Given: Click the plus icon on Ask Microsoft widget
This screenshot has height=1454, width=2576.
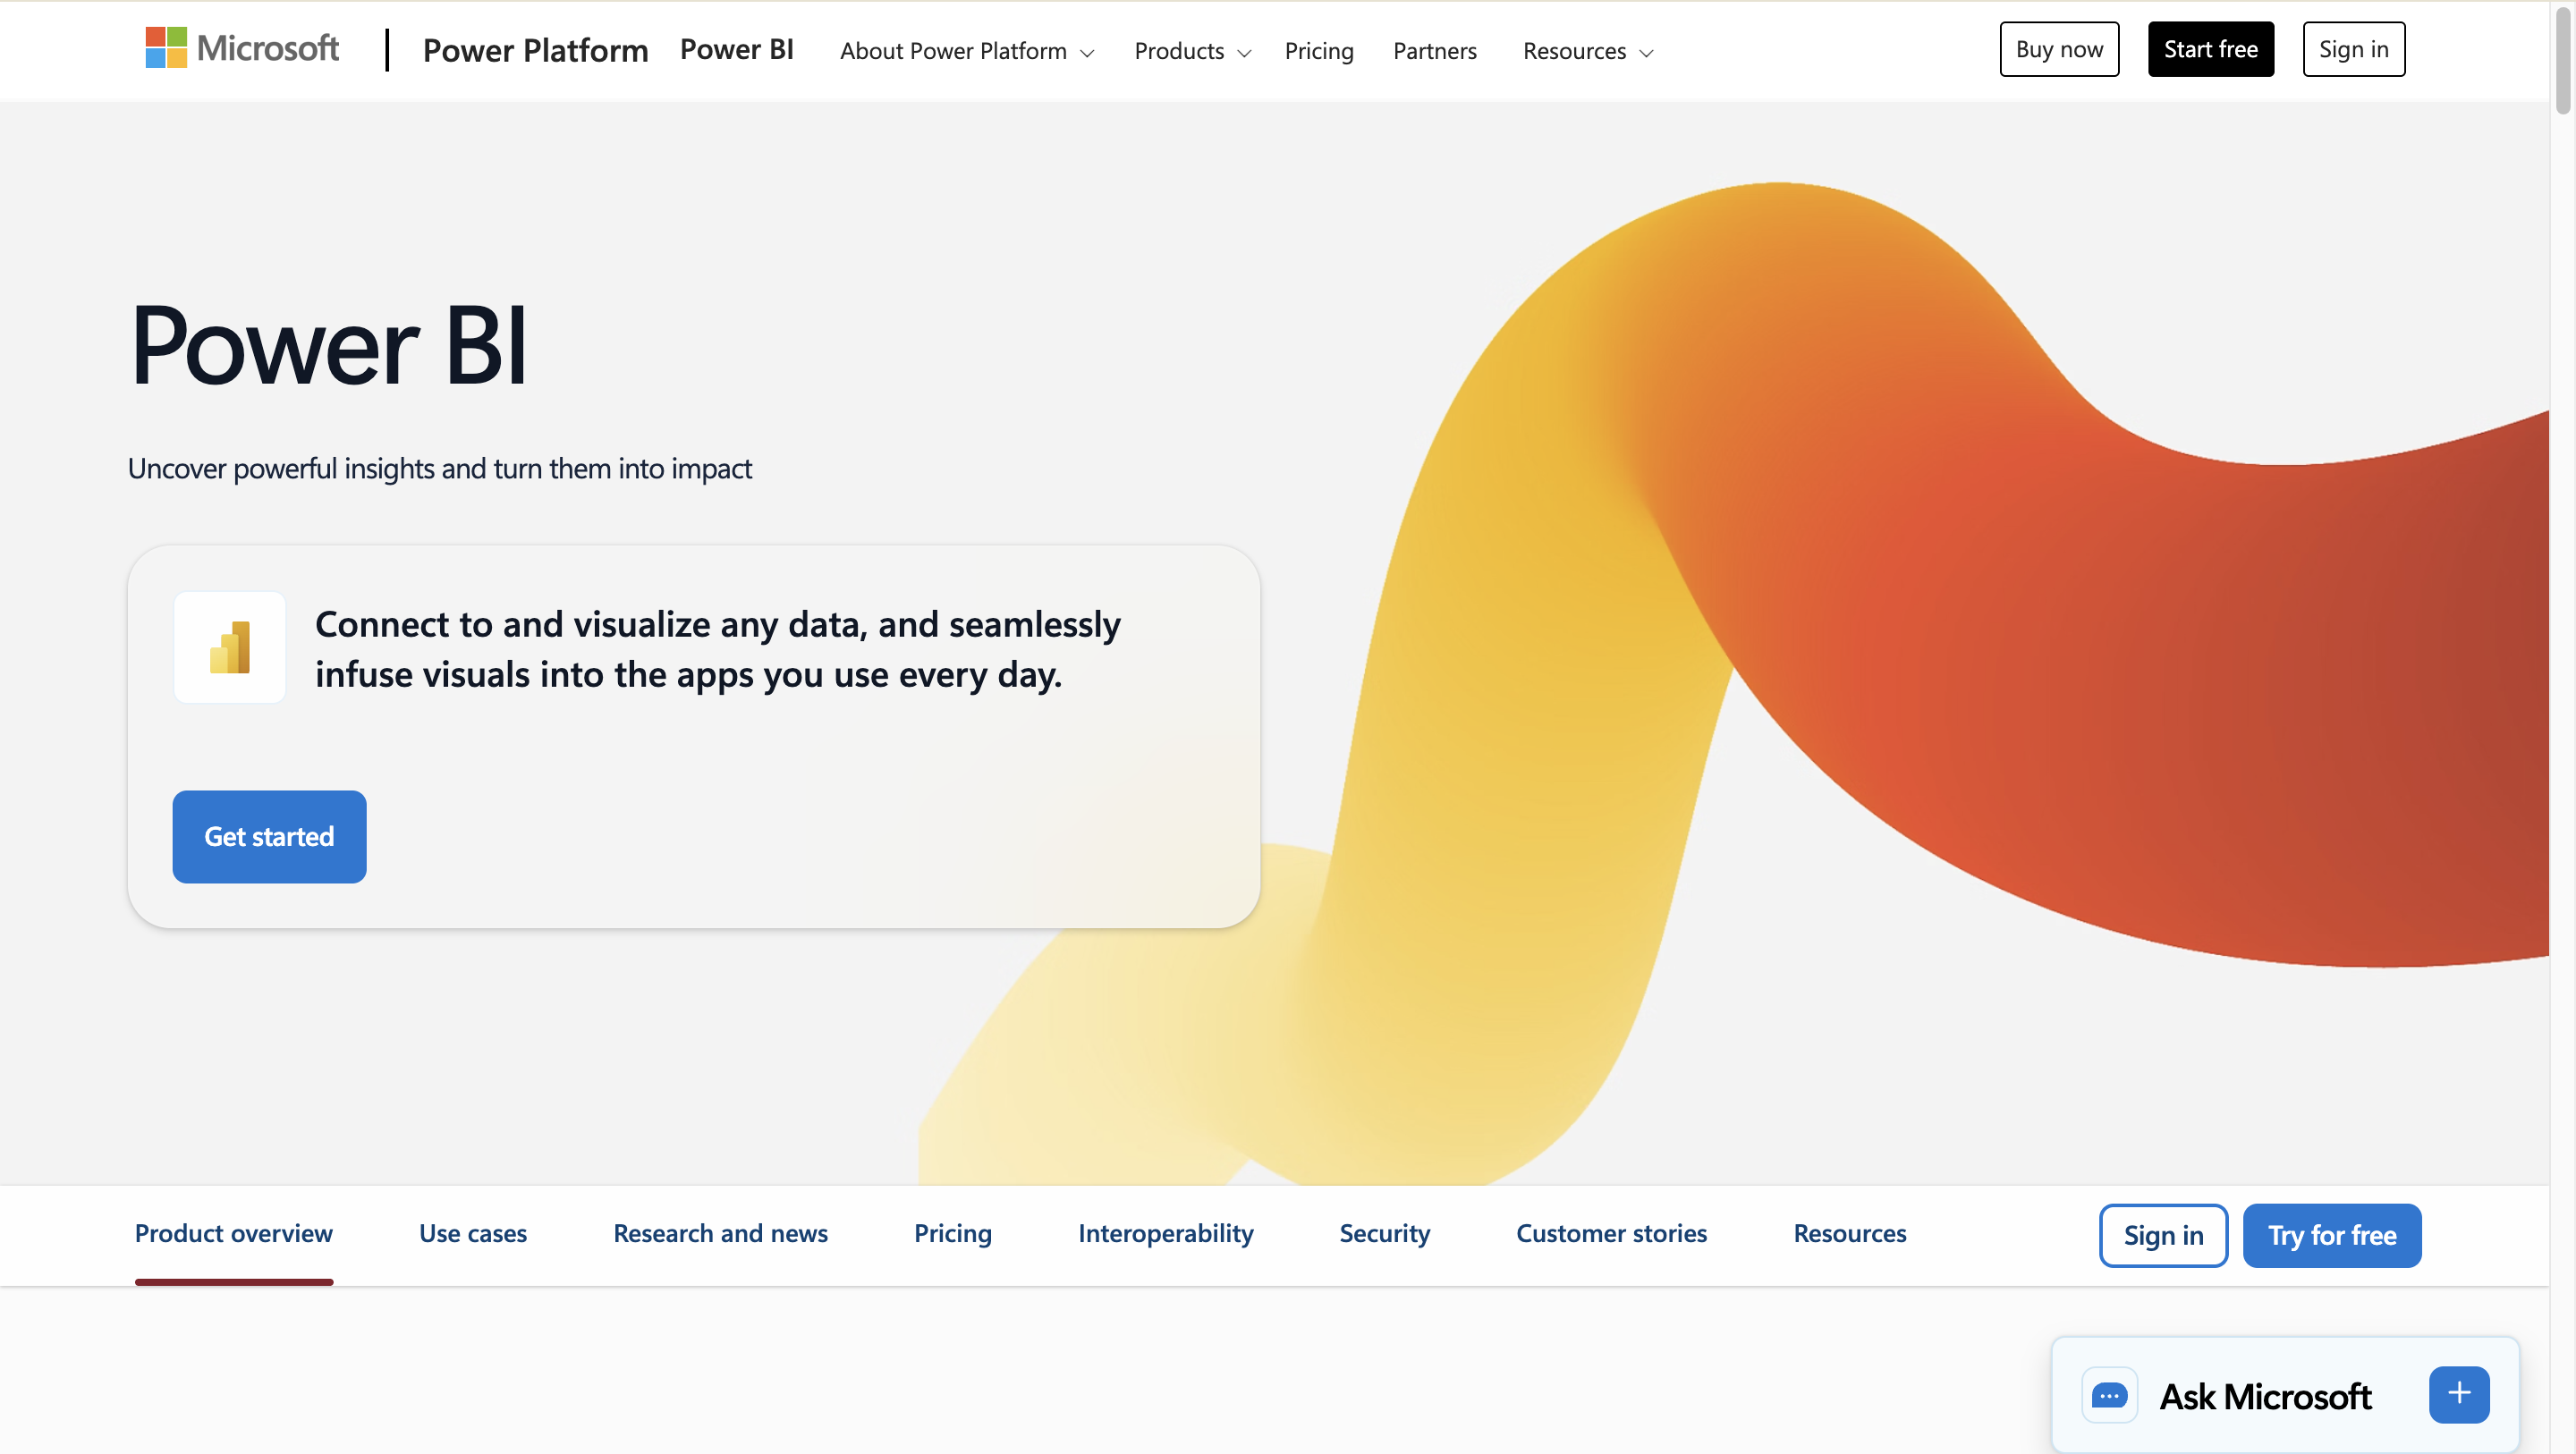Looking at the screenshot, I should [2460, 1393].
